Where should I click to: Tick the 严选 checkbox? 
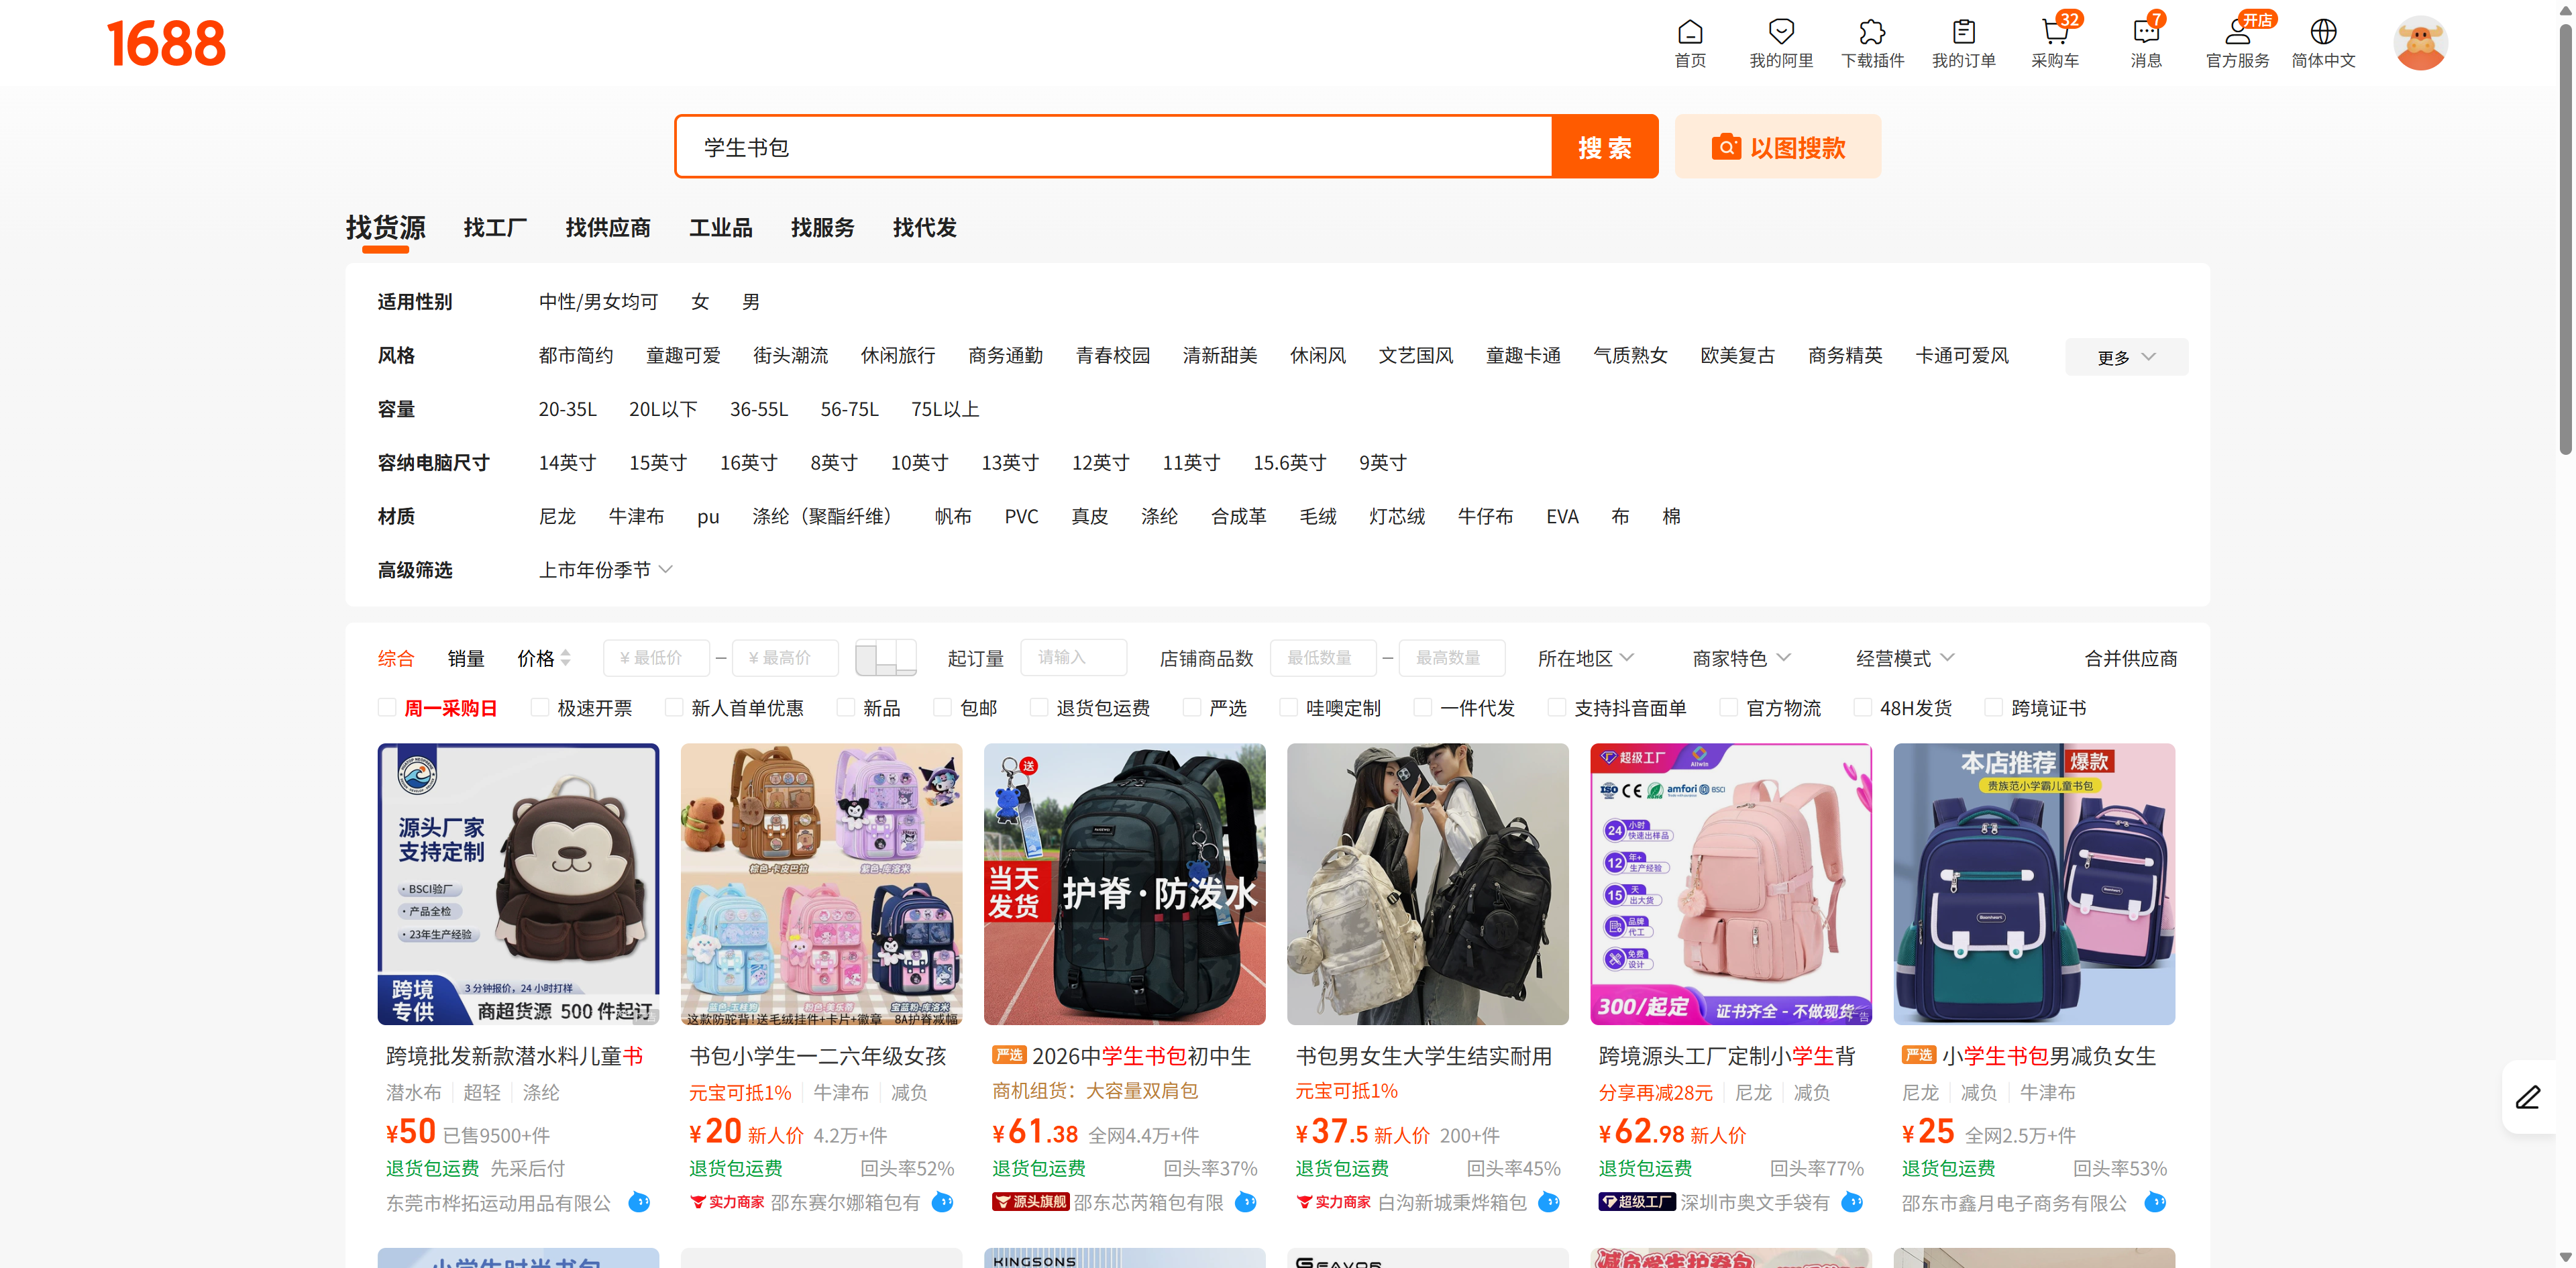click(x=1192, y=708)
